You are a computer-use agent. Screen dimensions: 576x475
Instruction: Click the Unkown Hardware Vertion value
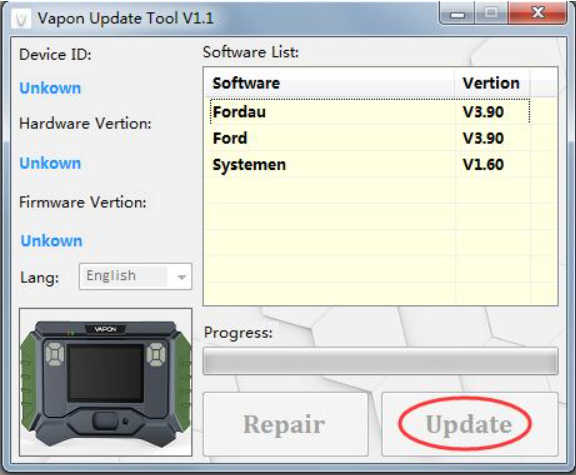click(x=50, y=163)
